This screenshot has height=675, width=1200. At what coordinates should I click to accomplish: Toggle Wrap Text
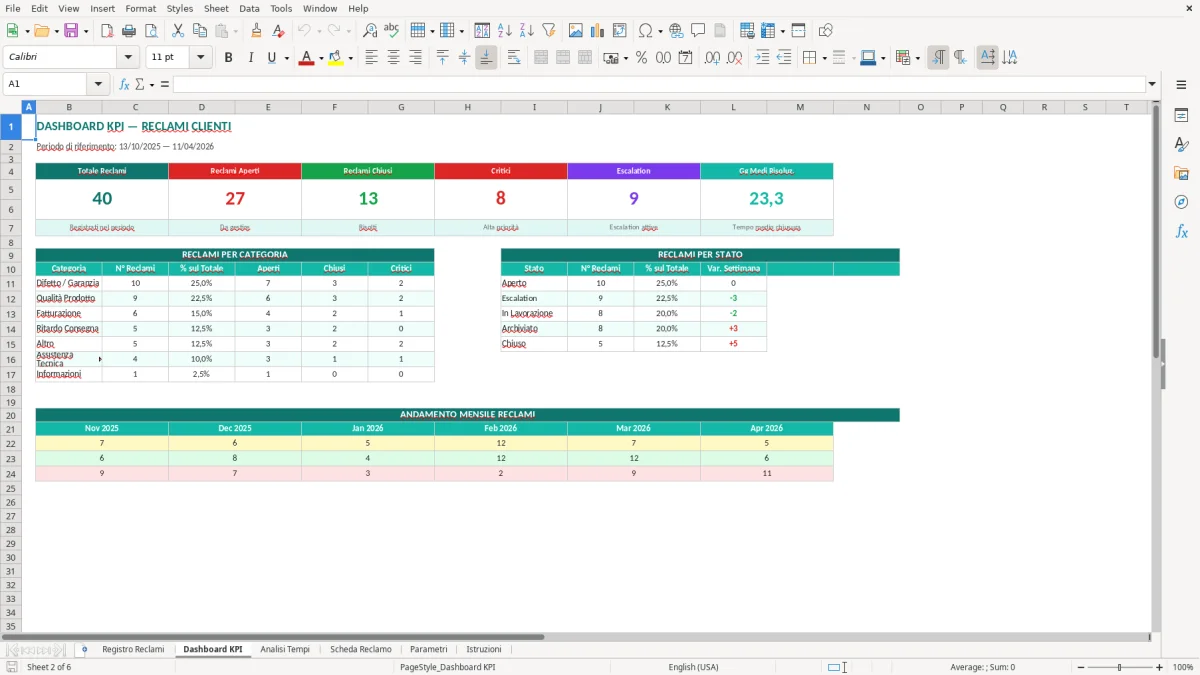513,58
